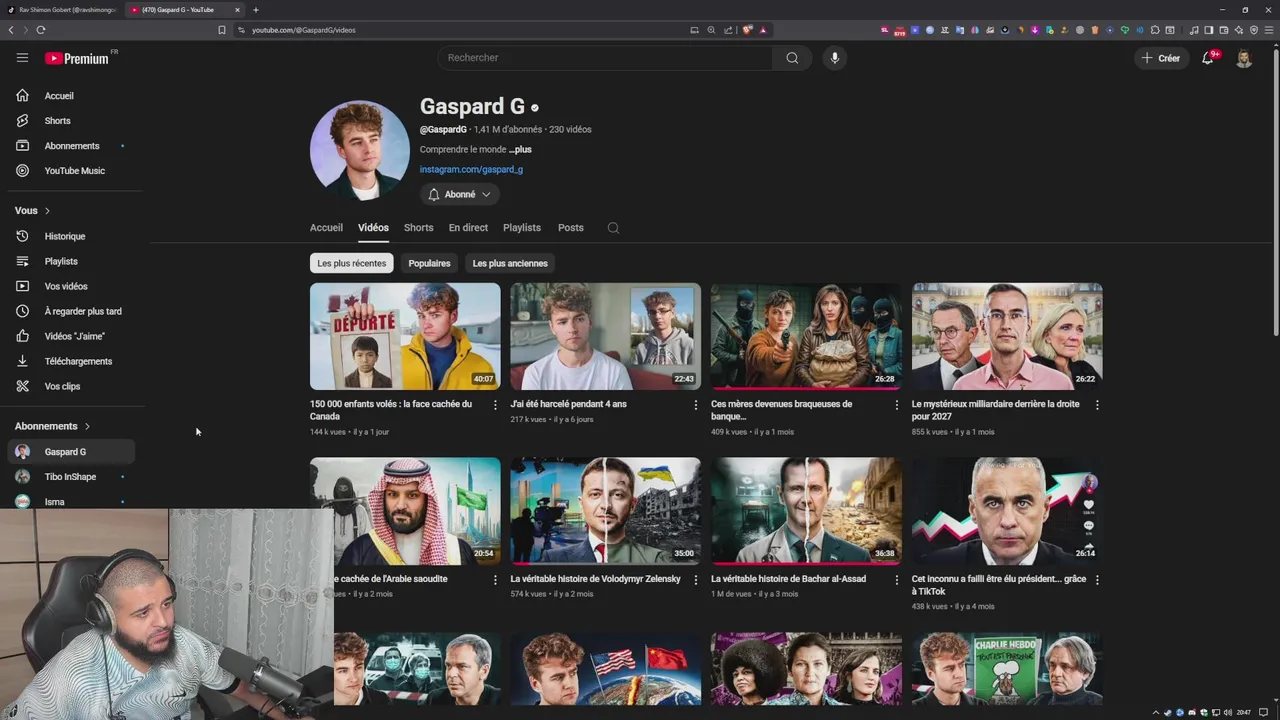The width and height of the screenshot is (1280, 720).
Task: Open the account avatar menu
Action: click(x=1244, y=58)
